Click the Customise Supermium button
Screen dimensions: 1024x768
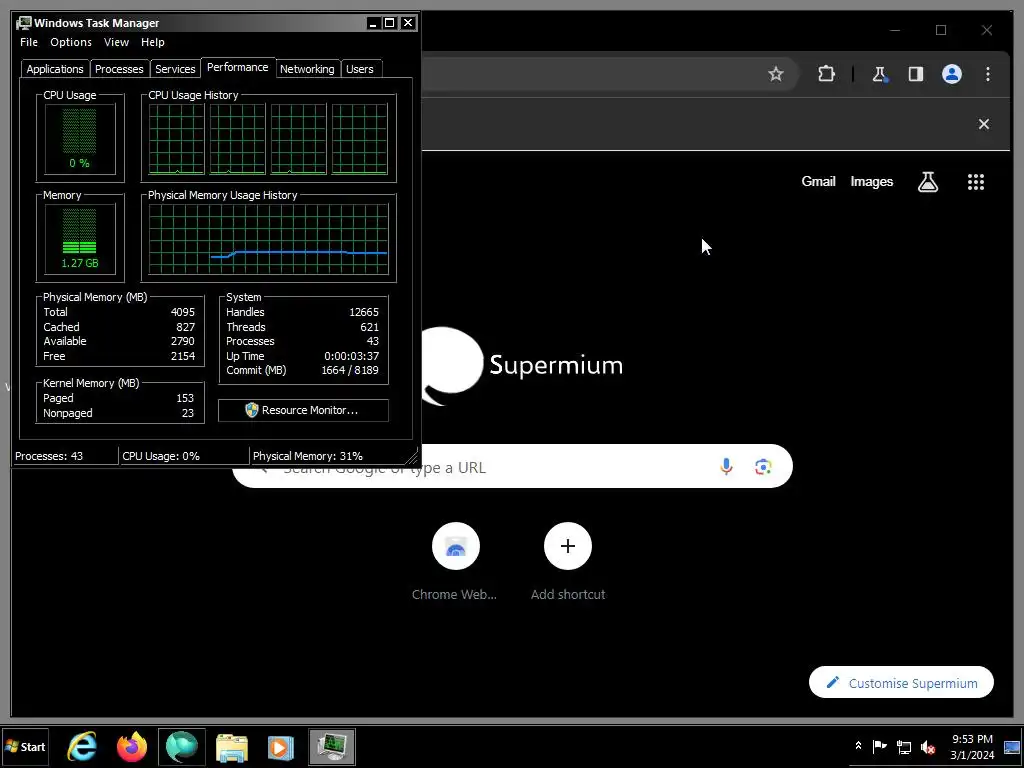pos(901,682)
